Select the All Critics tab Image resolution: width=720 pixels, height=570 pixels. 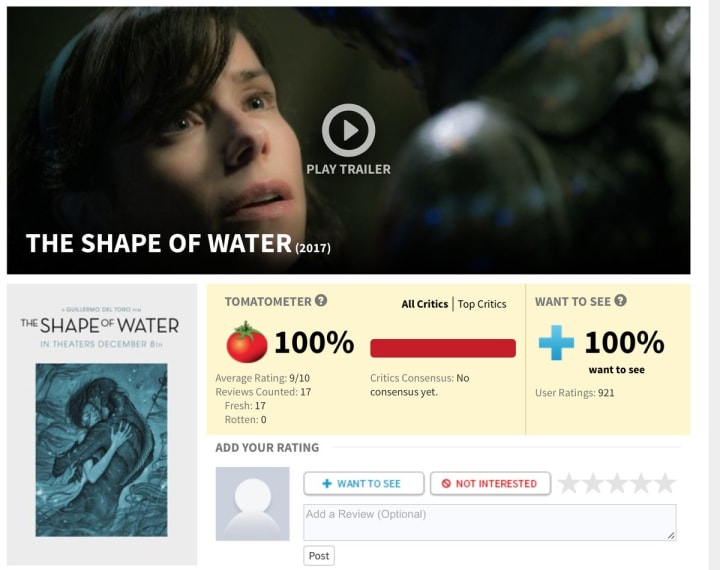pos(424,304)
